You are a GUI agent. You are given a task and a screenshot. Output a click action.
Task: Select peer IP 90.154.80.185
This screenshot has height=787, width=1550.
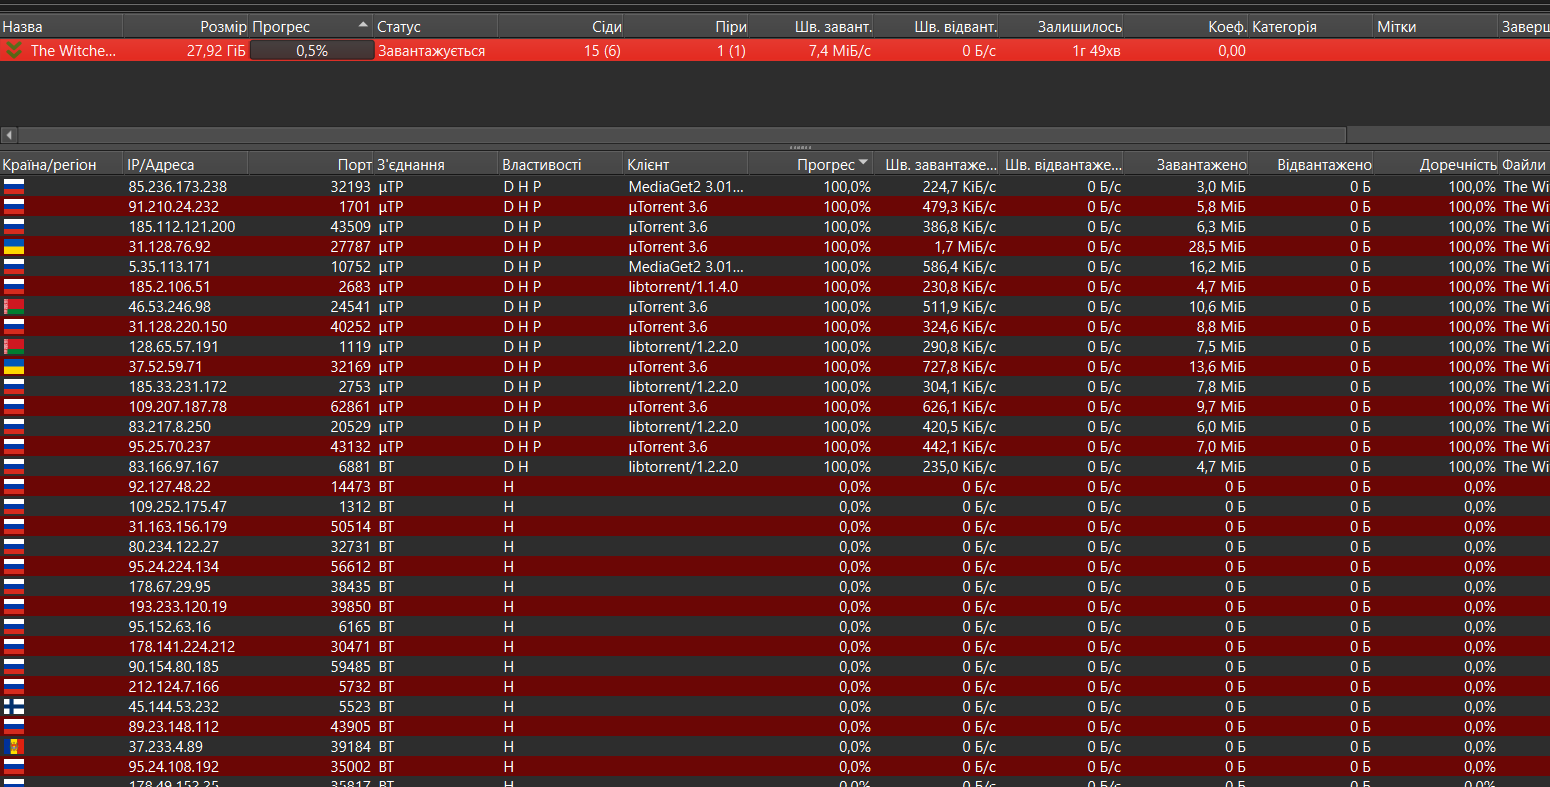(173, 666)
